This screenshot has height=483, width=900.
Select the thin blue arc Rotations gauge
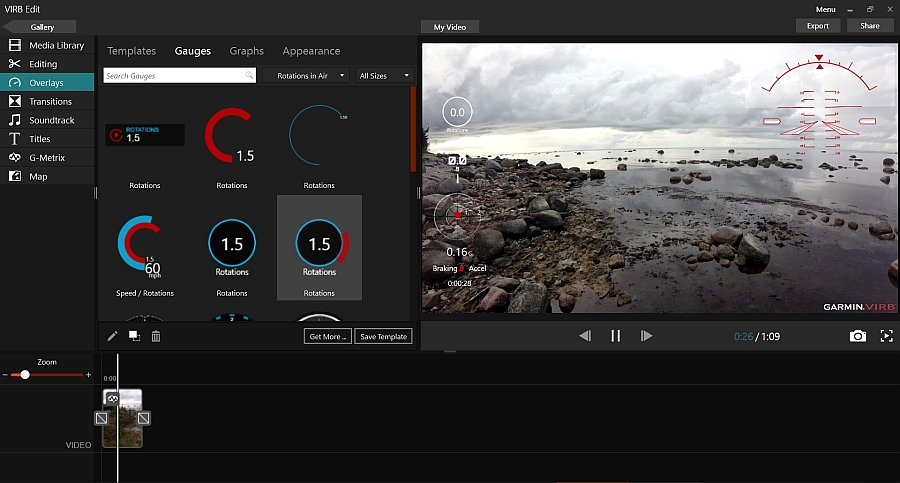pyautogui.click(x=319, y=136)
